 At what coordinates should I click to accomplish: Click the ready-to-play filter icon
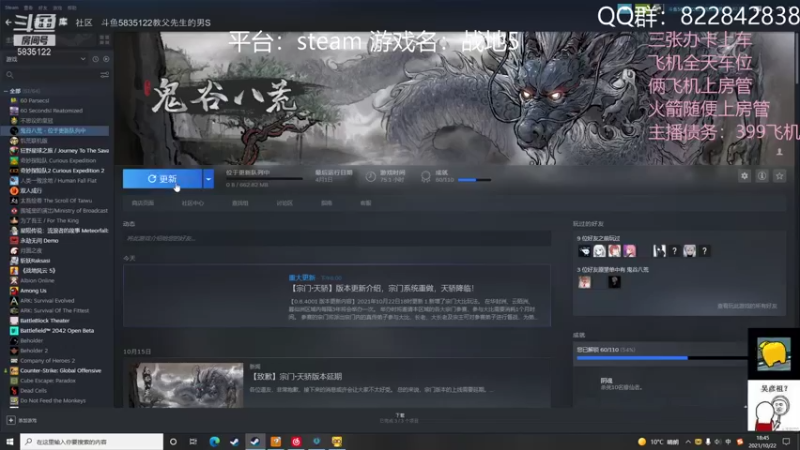[106, 59]
